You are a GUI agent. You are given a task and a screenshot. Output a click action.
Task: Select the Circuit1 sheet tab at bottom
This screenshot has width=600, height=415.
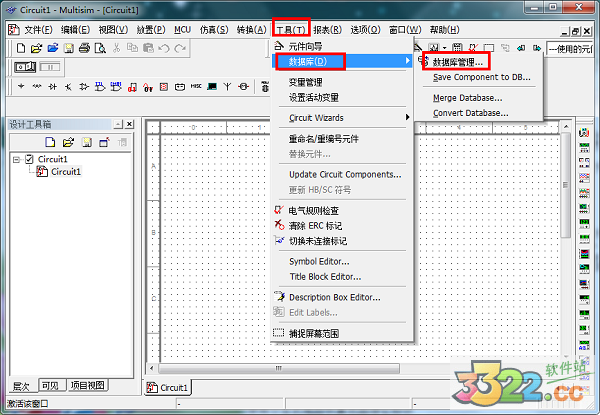pos(168,387)
